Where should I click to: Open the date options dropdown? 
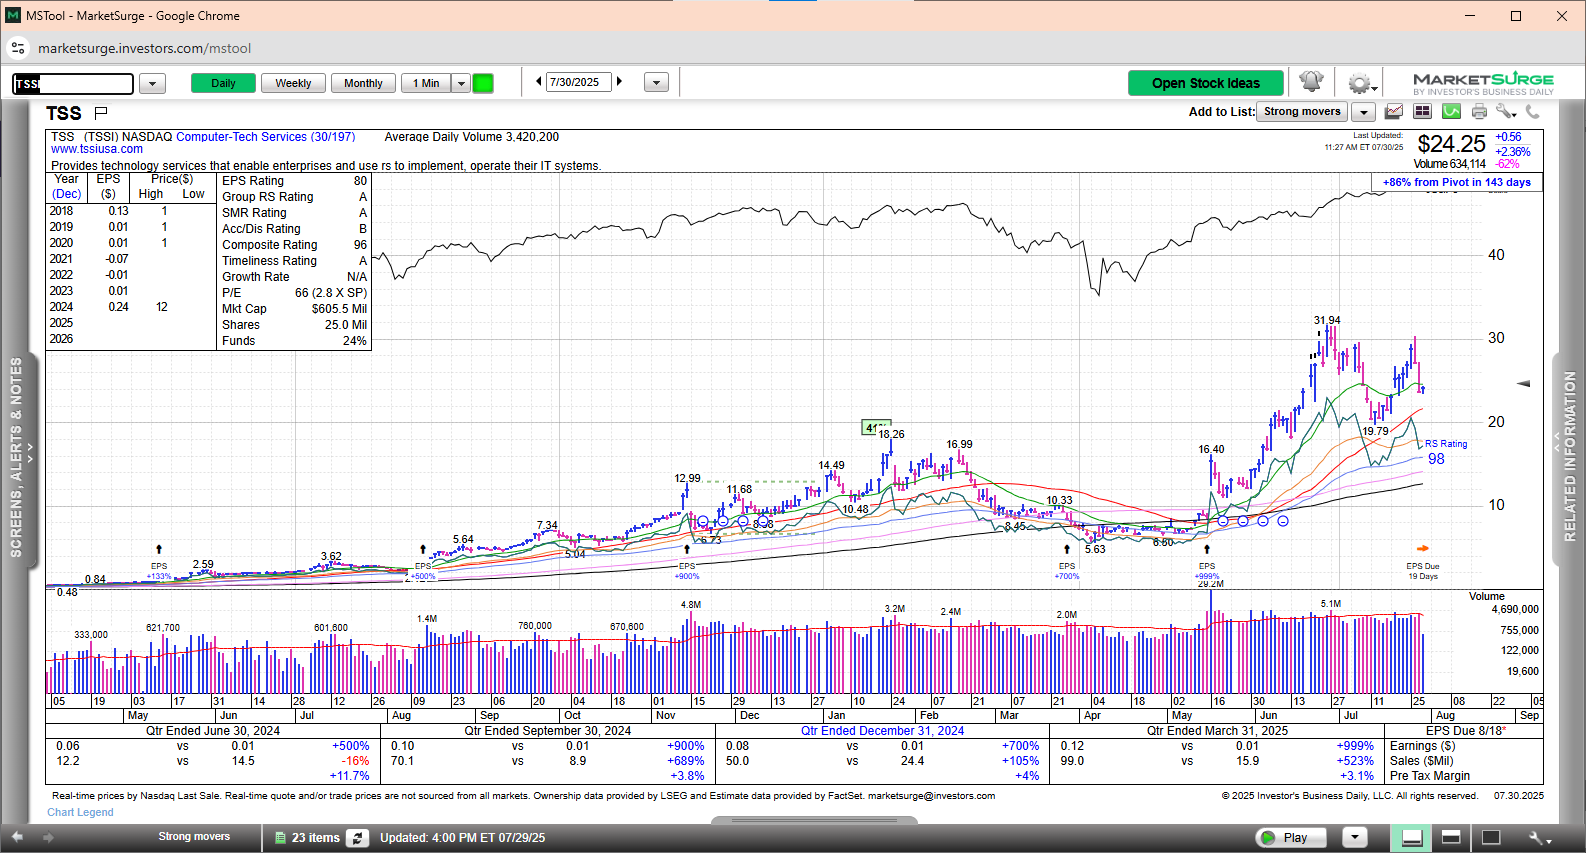(656, 83)
